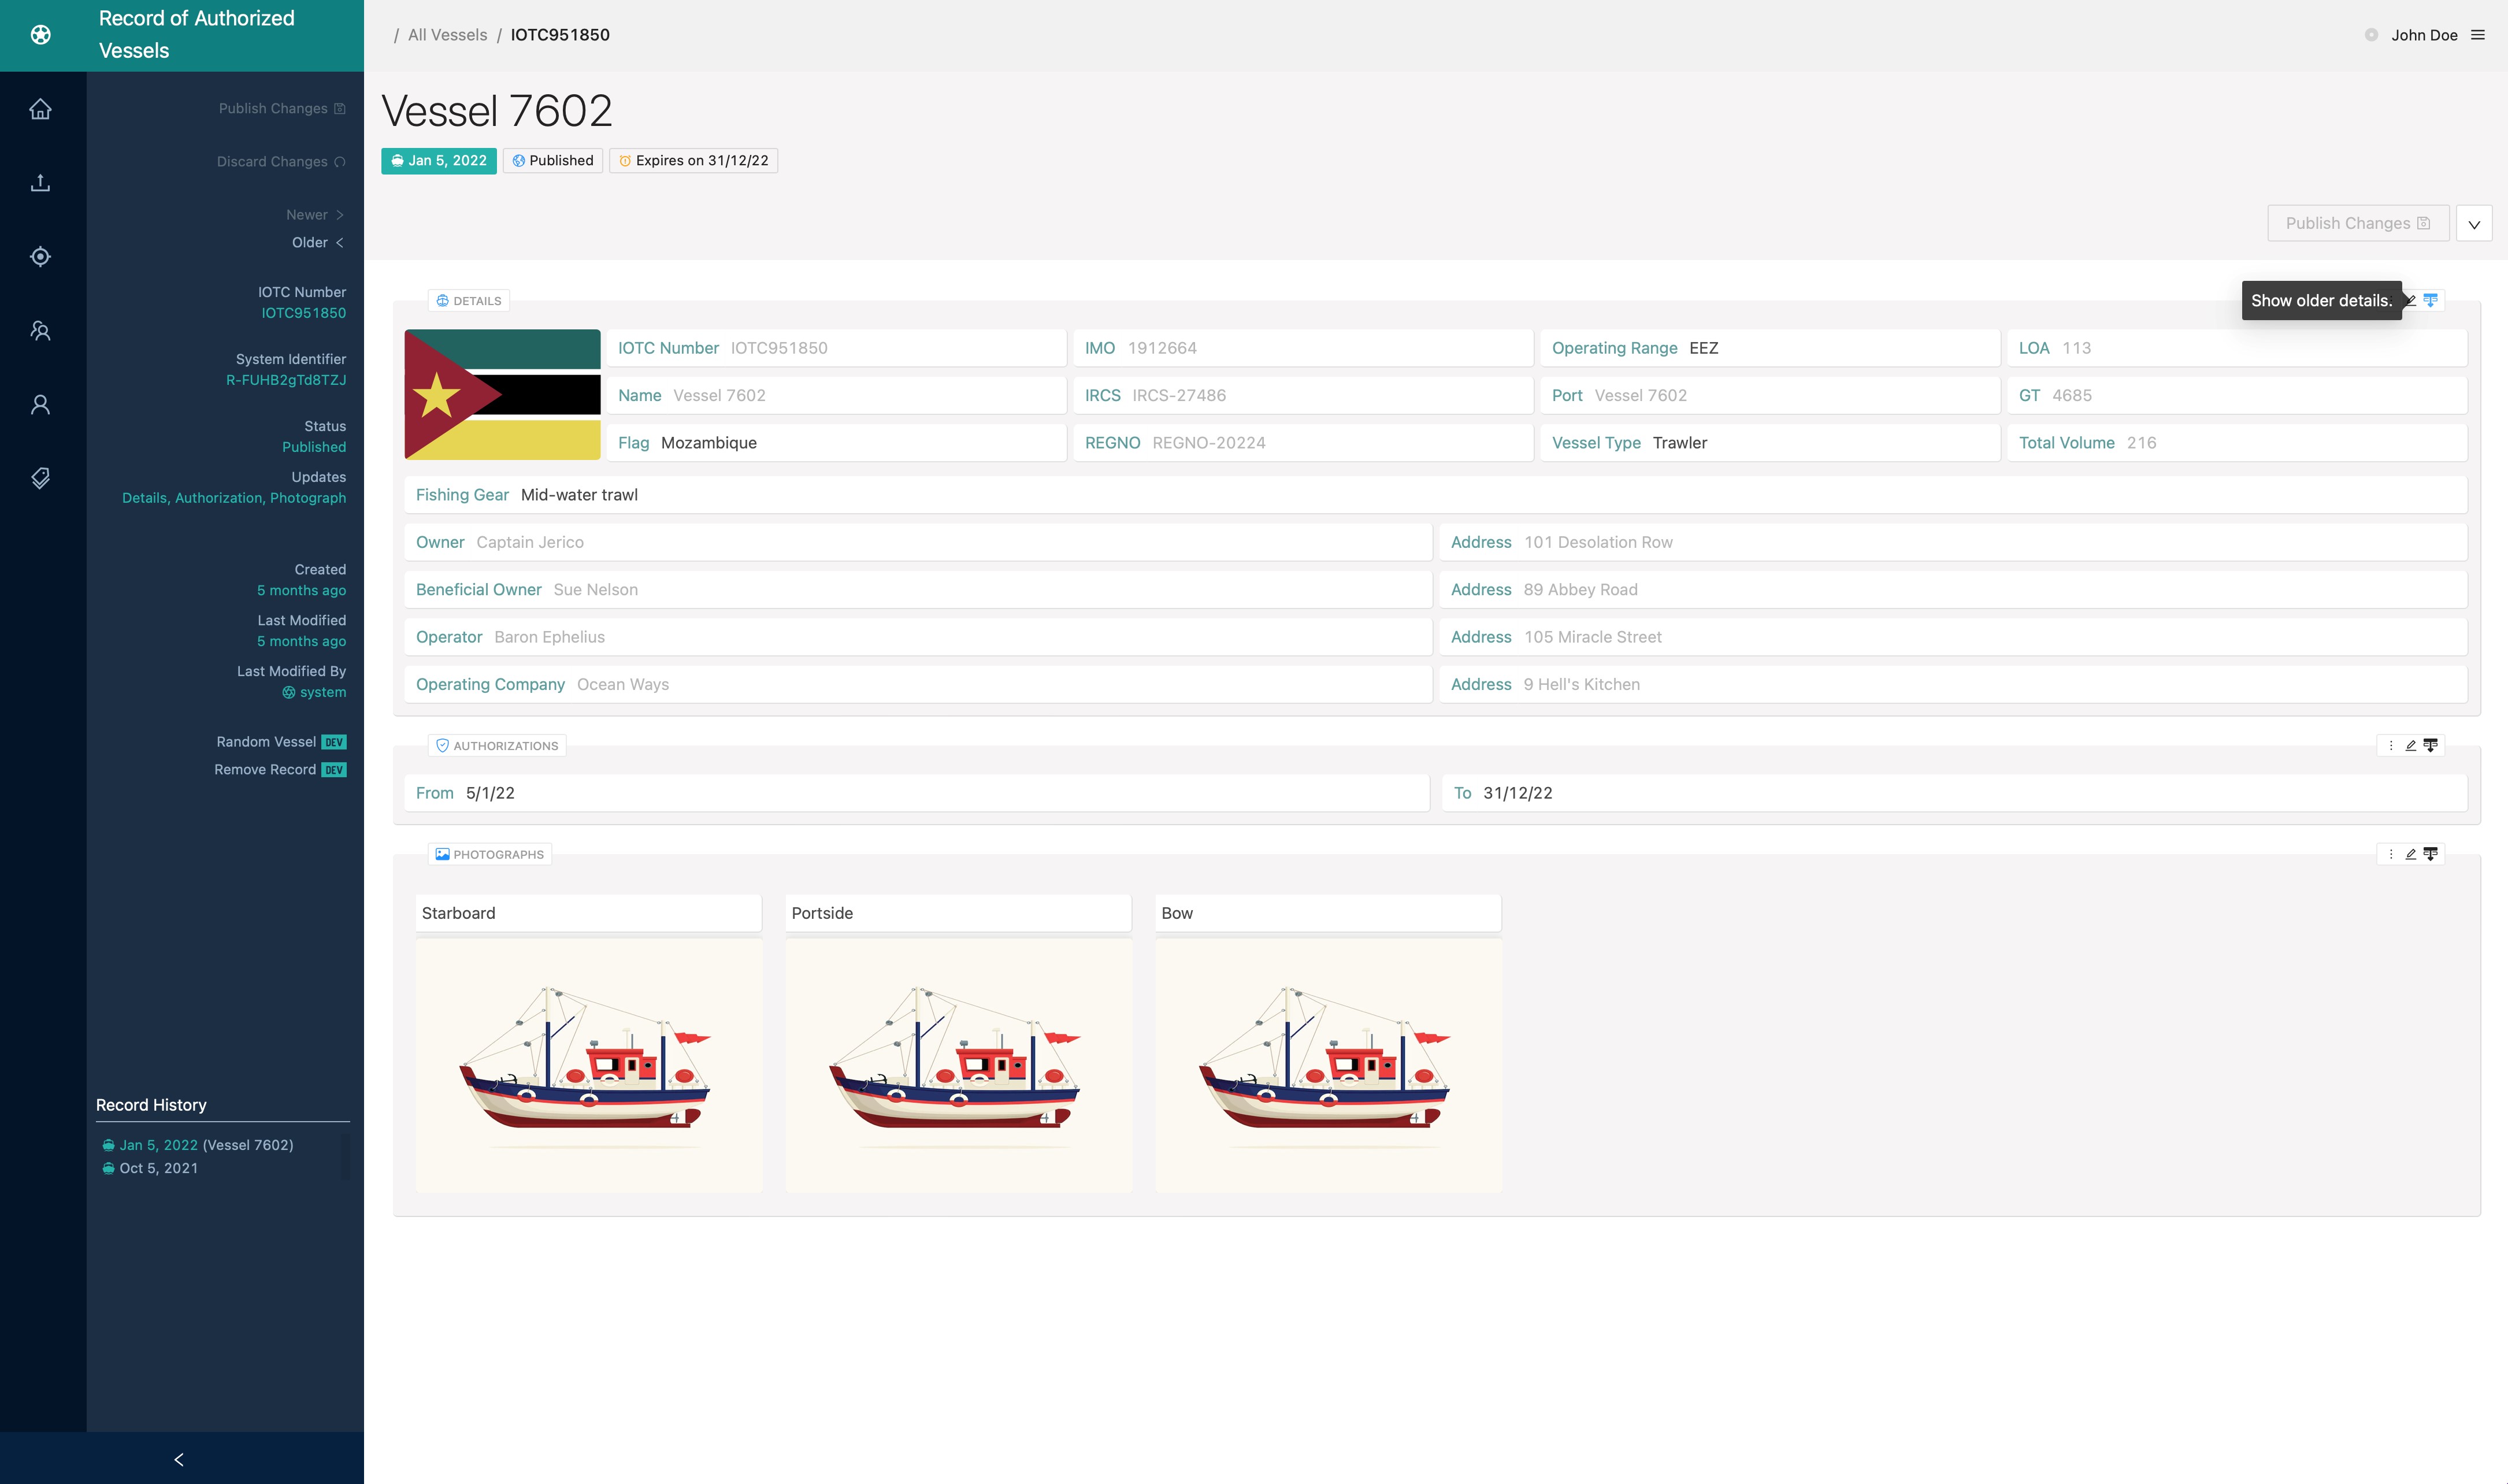
Task: Toggle show older Photographs history icon
Action: [2430, 854]
